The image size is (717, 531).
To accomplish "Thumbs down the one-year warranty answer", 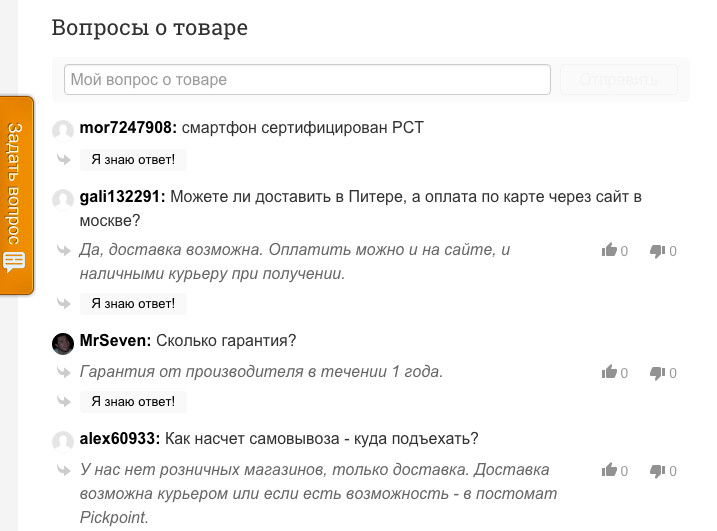I will (x=657, y=372).
